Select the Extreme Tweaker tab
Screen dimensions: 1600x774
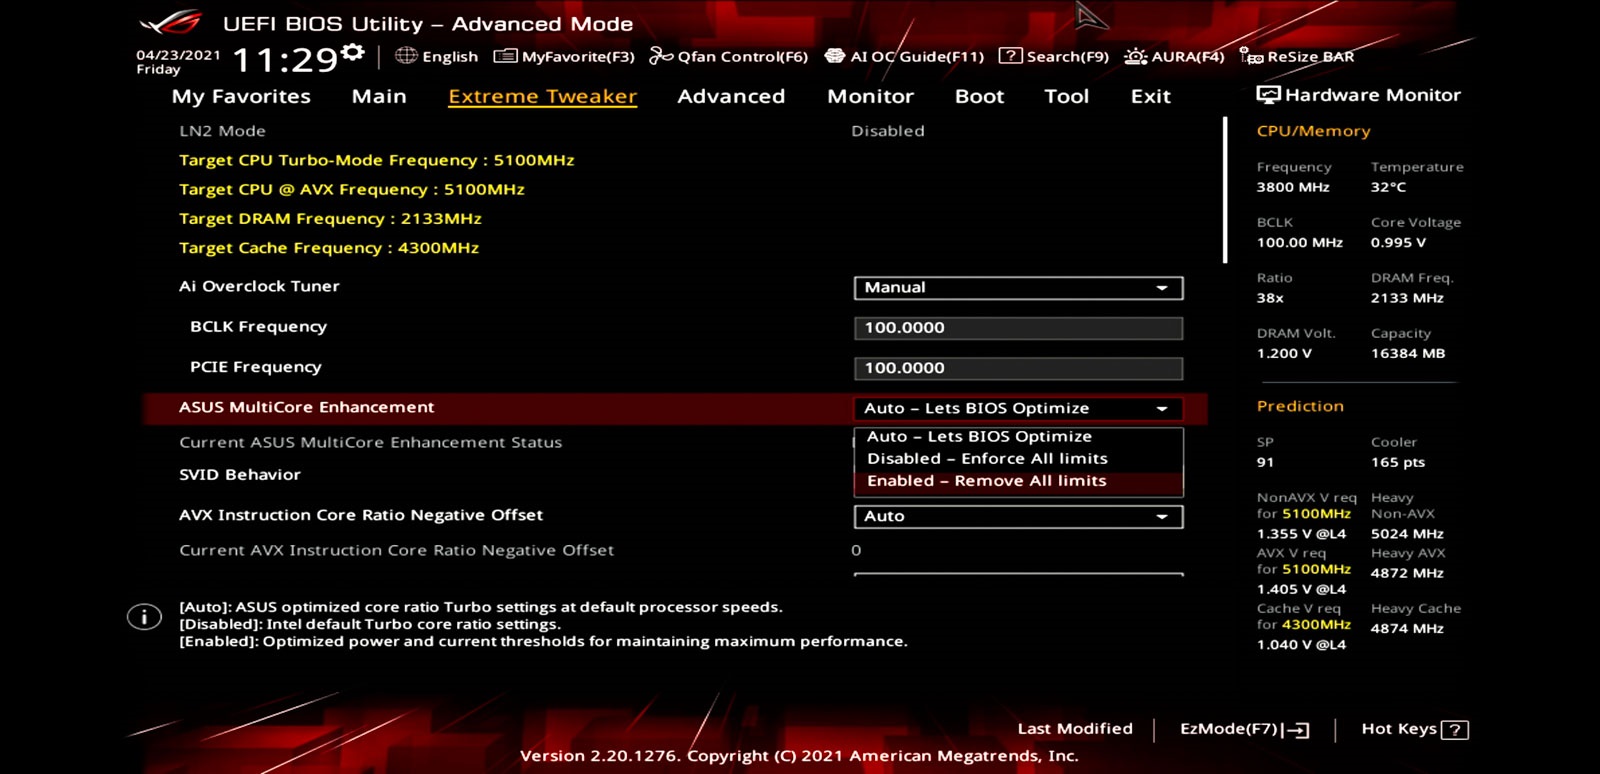[x=542, y=97]
